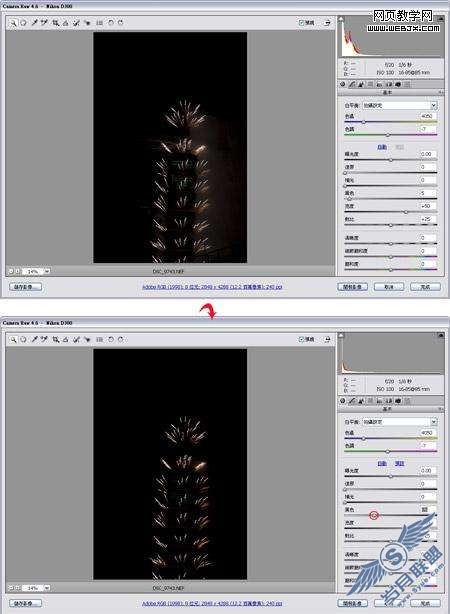The width and height of the screenshot is (450, 614).
Task: Switch to Detail tab in lower panel
Action: pyautogui.click(x=361, y=401)
